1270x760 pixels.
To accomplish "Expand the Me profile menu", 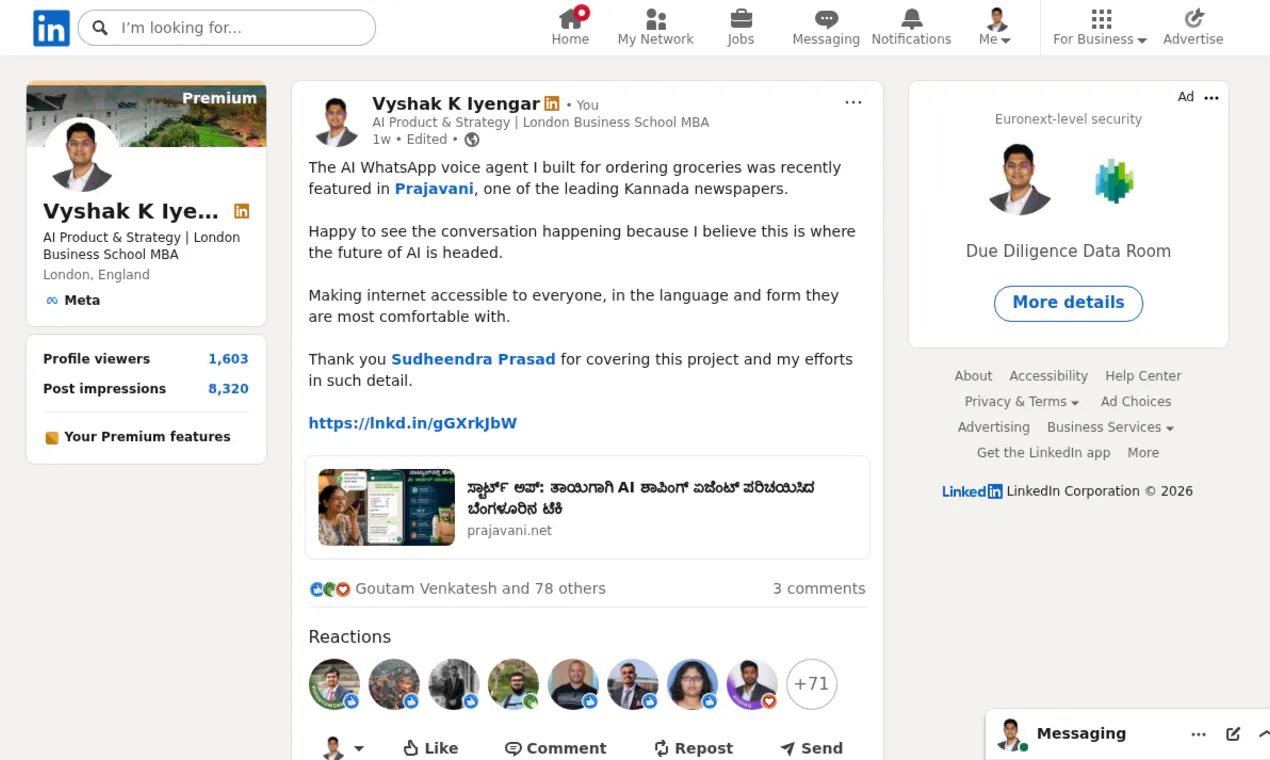I will click(x=995, y=27).
